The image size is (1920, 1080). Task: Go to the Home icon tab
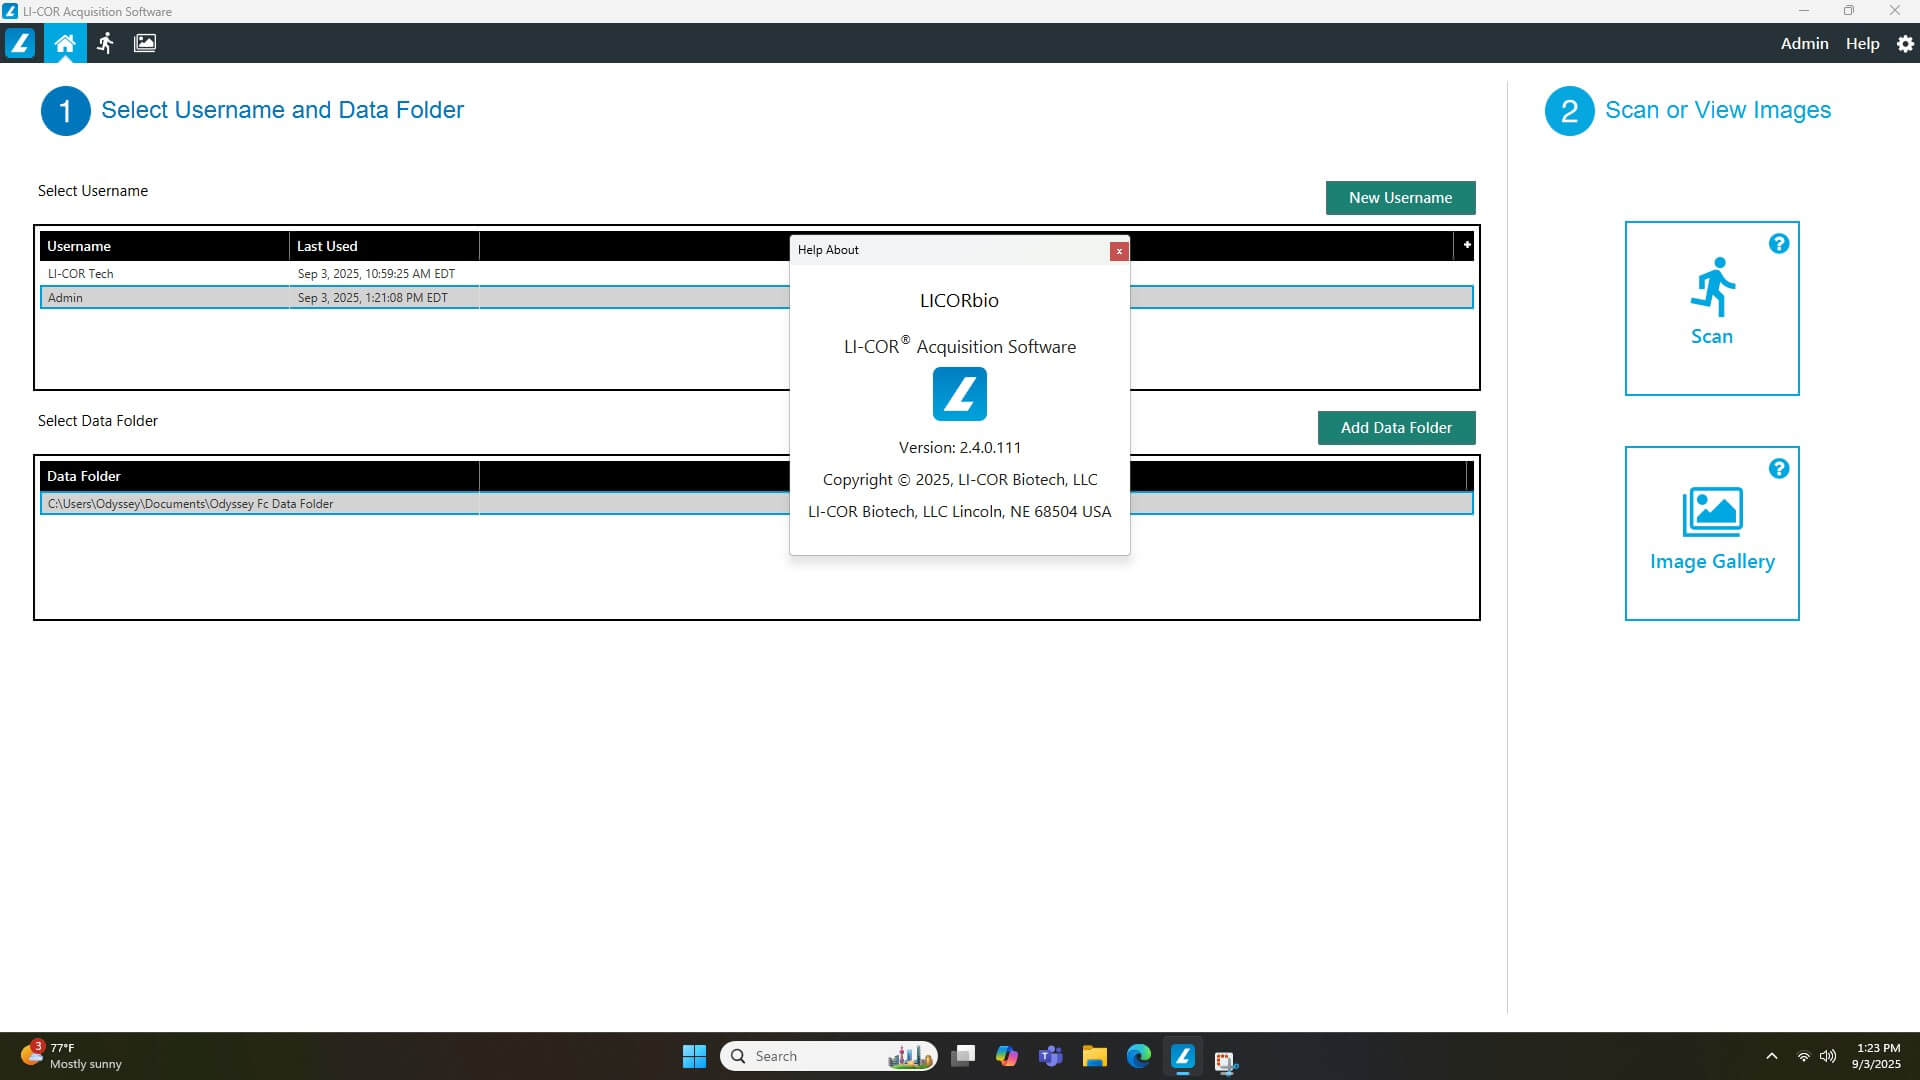click(x=65, y=43)
